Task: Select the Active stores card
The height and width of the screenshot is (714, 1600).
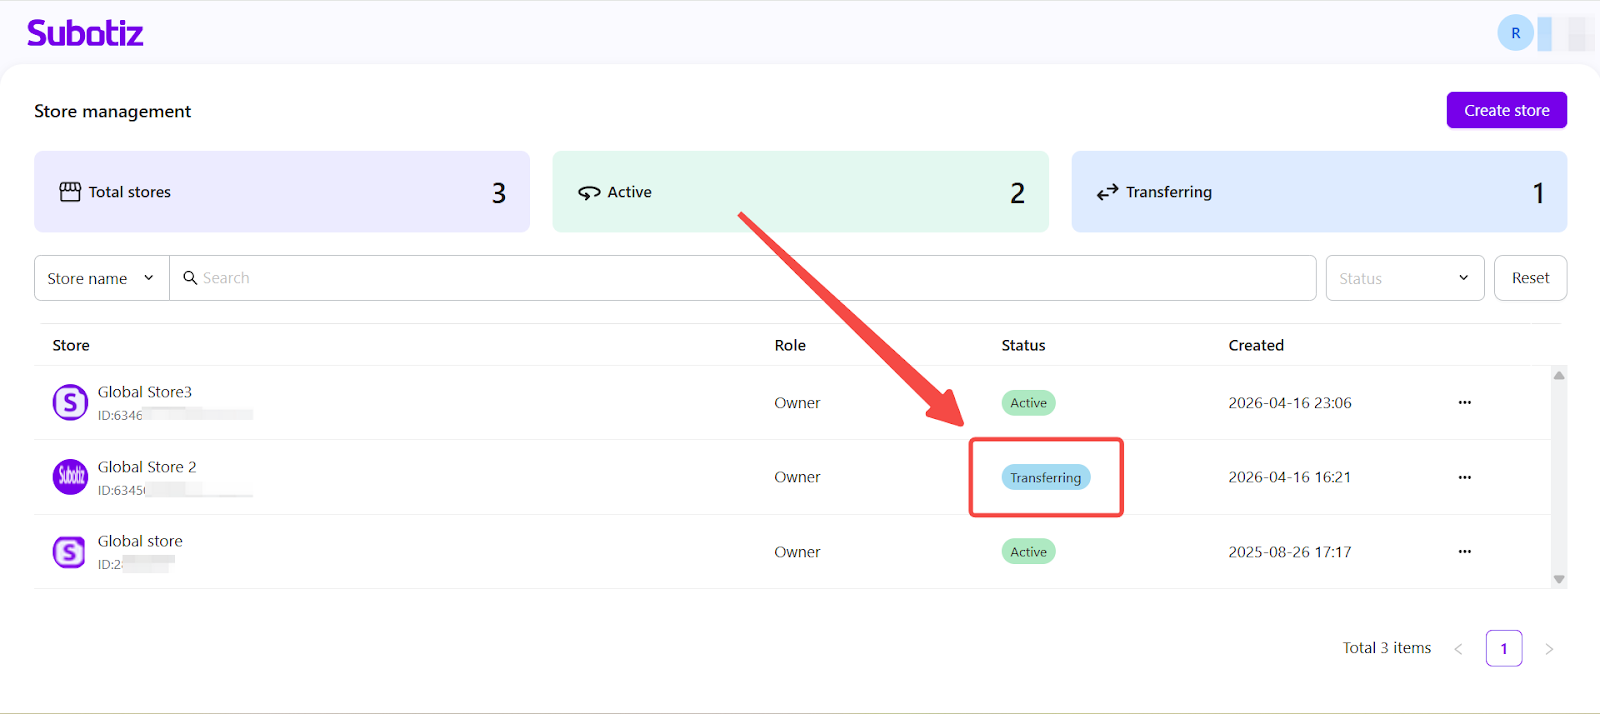Action: coord(800,192)
